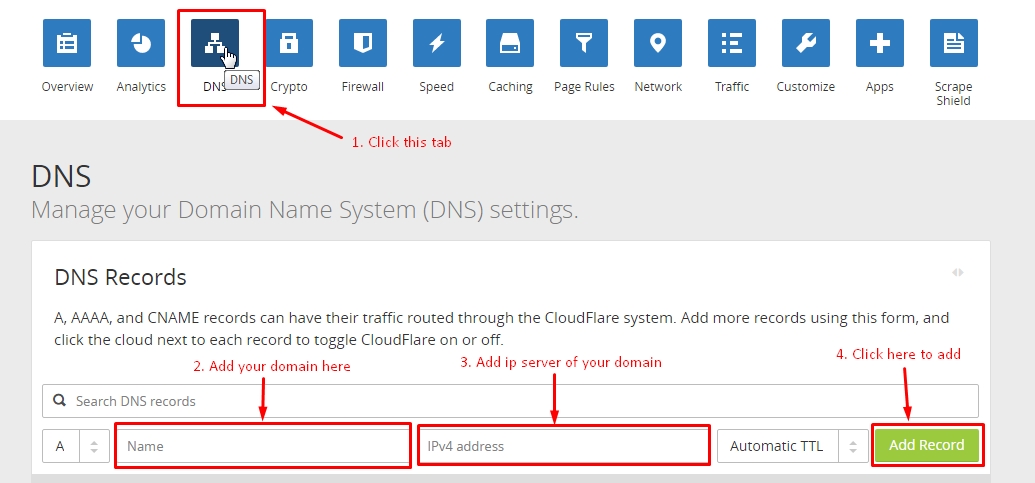1035x483 pixels.
Task: Open the Apps plus icon
Action: [880, 43]
